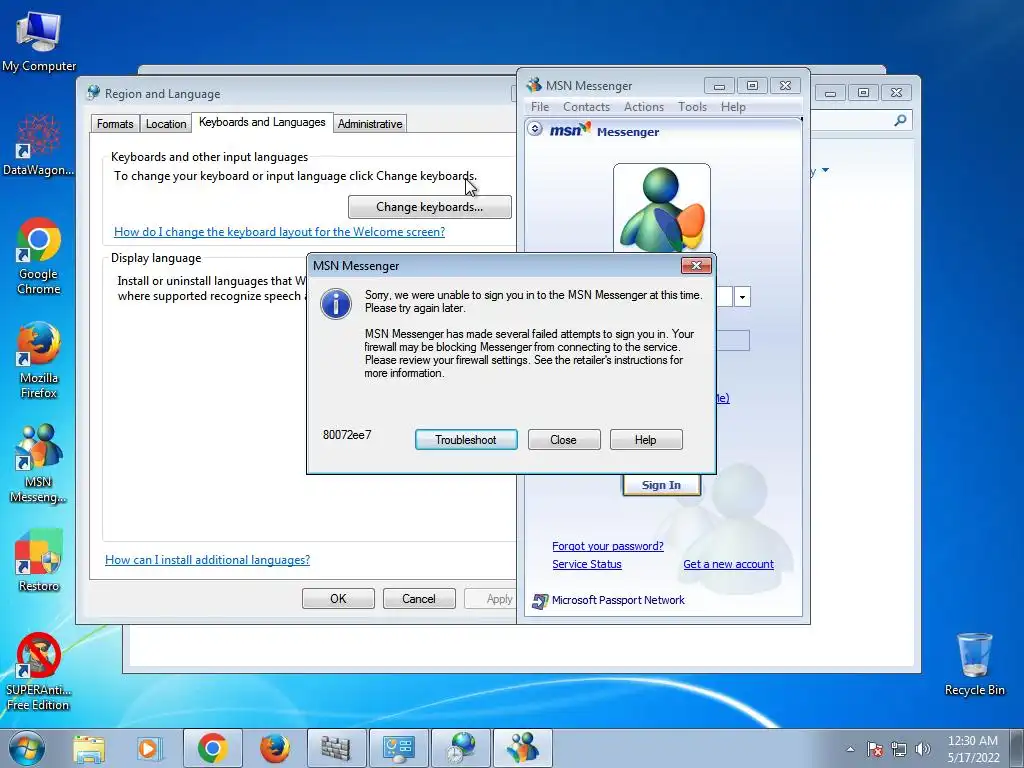Open Windows Explorer in the taskbar
Image resolution: width=1024 pixels, height=768 pixels.
tap(89, 749)
